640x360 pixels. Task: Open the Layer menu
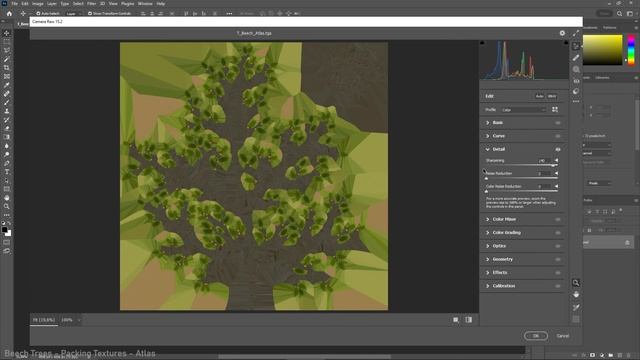[52, 4]
